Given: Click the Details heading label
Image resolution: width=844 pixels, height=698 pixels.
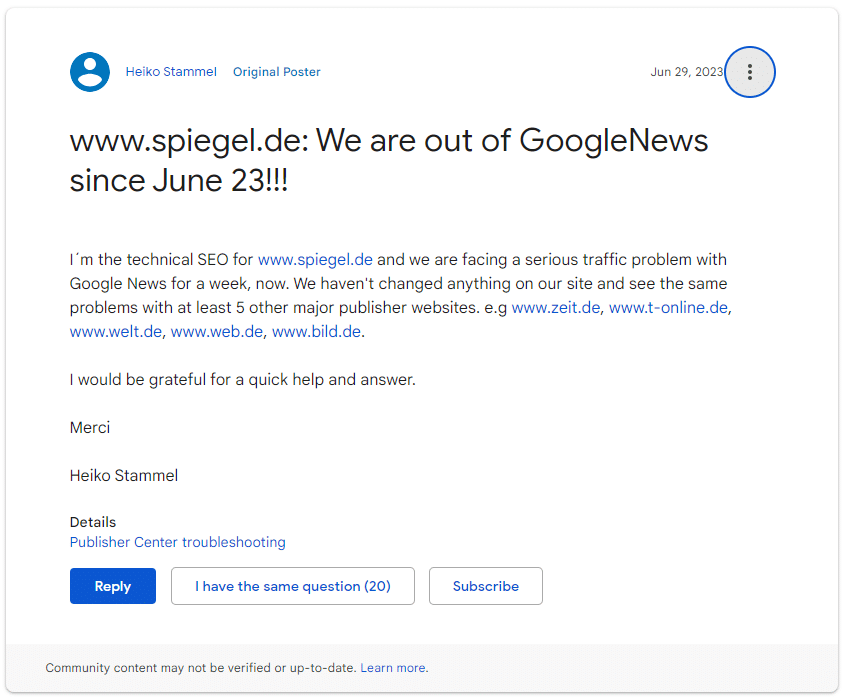Looking at the screenshot, I should pyautogui.click(x=93, y=522).
